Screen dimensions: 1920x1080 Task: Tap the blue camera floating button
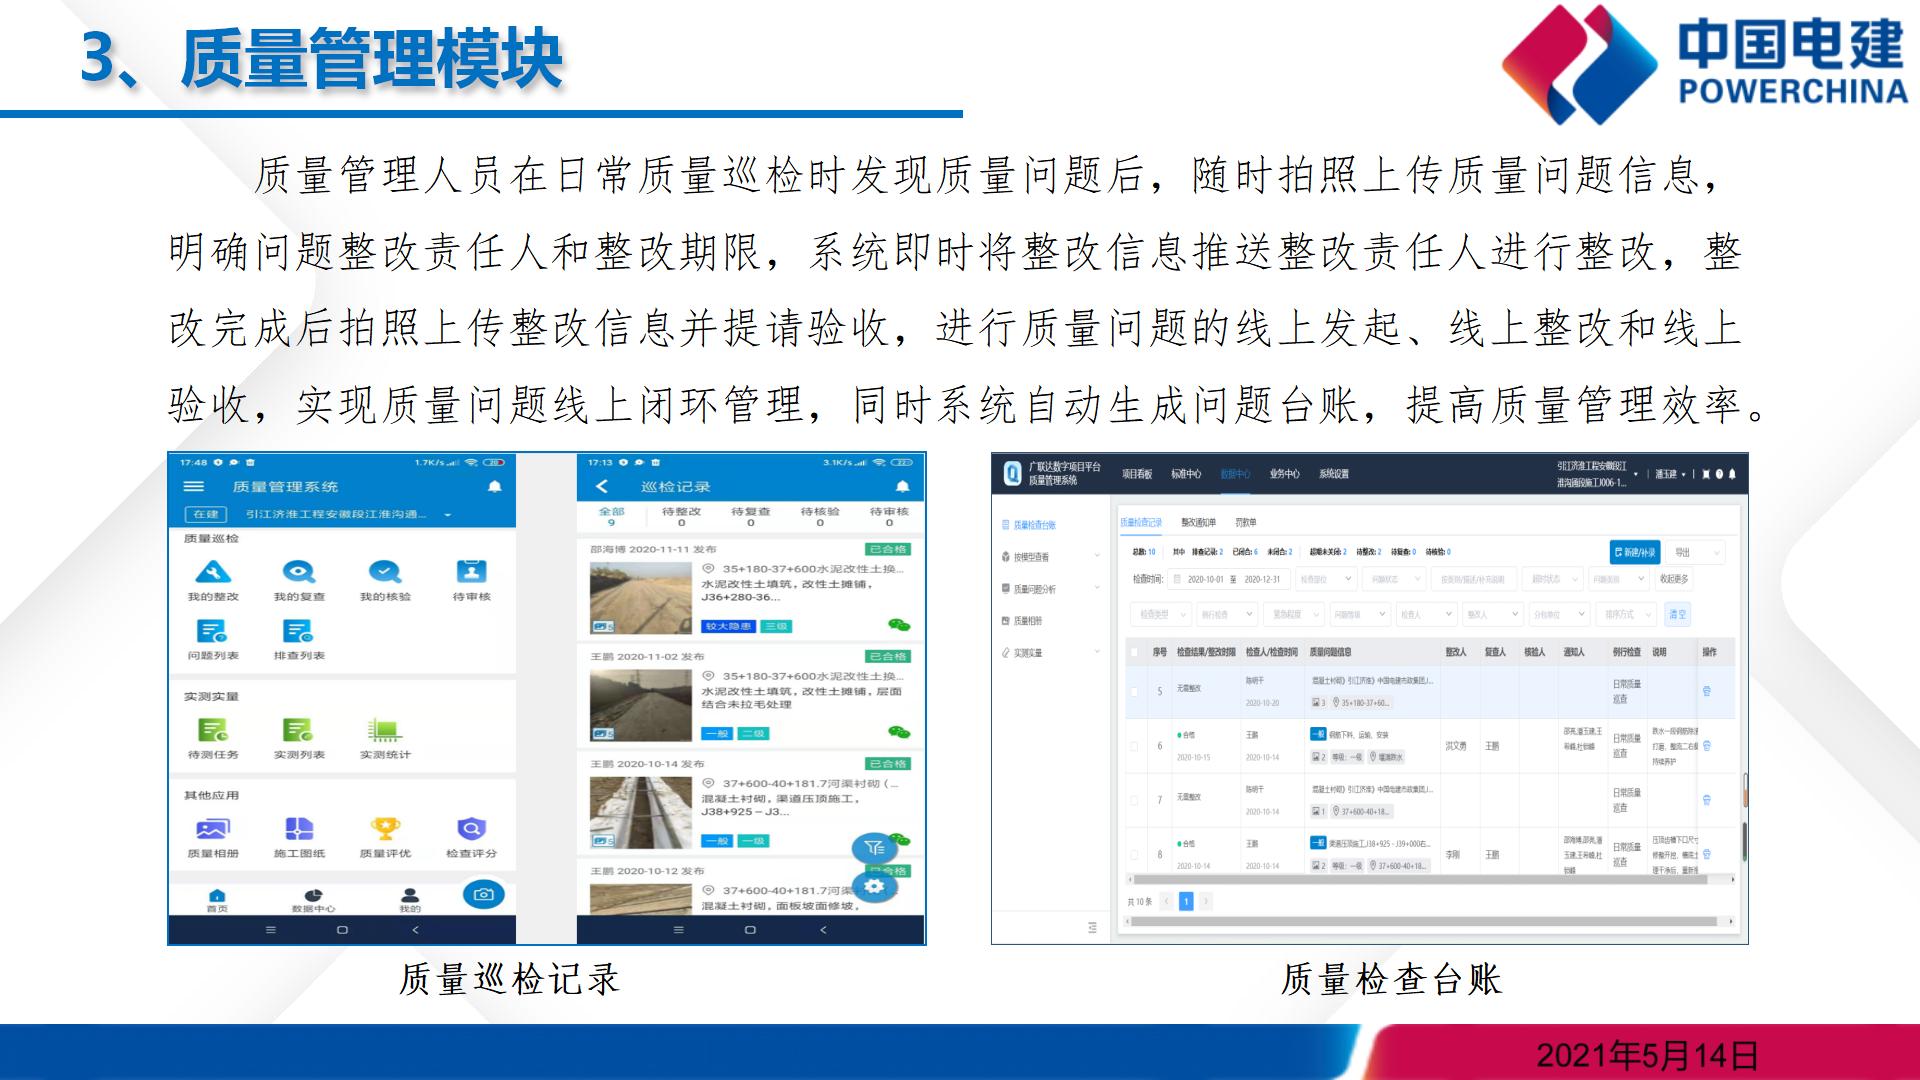(483, 894)
